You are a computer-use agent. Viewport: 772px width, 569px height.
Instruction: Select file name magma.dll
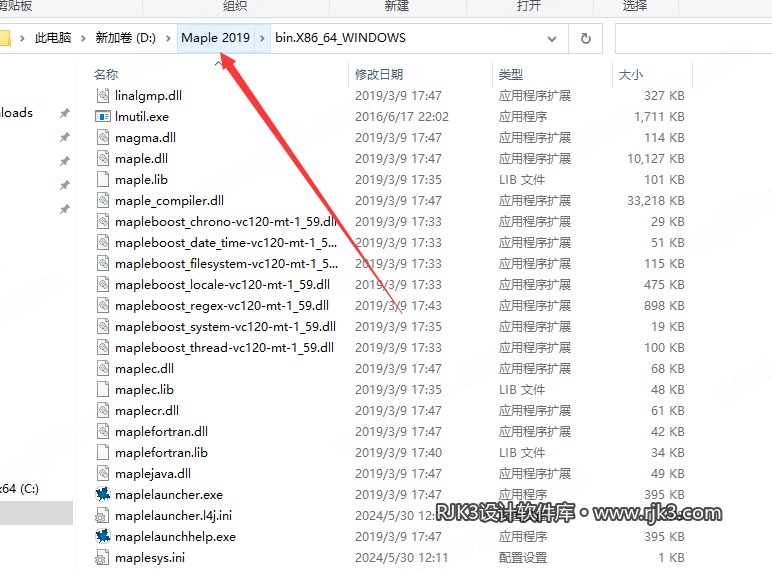point(145,138)
